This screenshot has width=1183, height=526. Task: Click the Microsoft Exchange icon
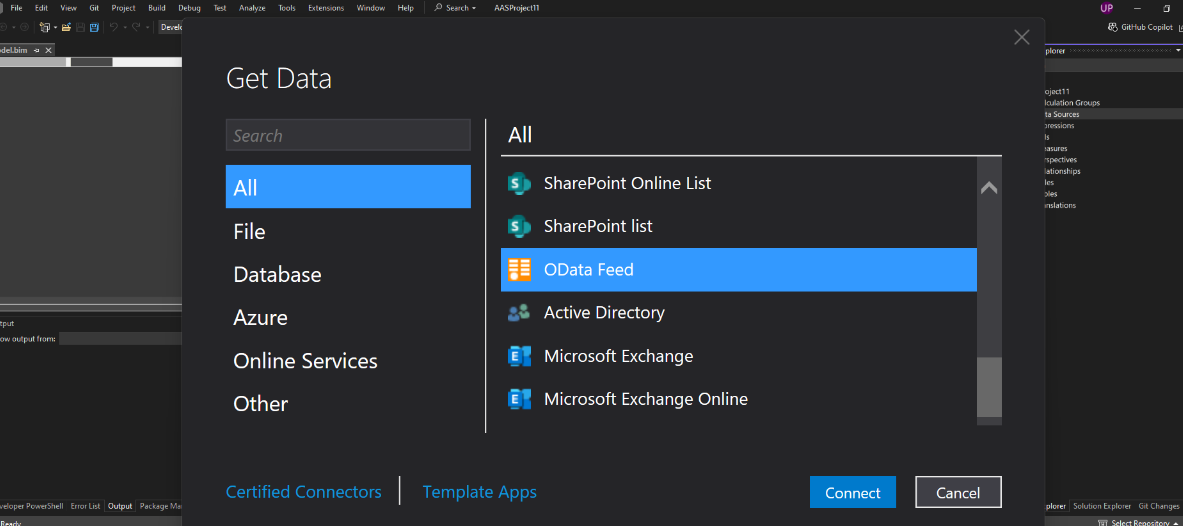519,355
